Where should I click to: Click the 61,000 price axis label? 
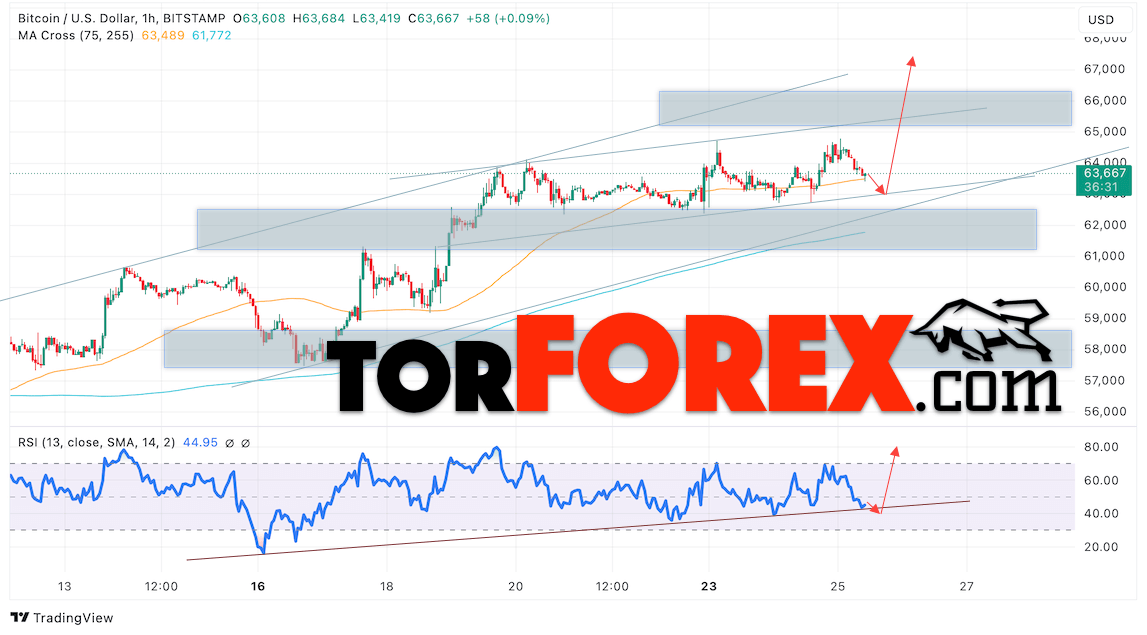(x=1105, y=256)
